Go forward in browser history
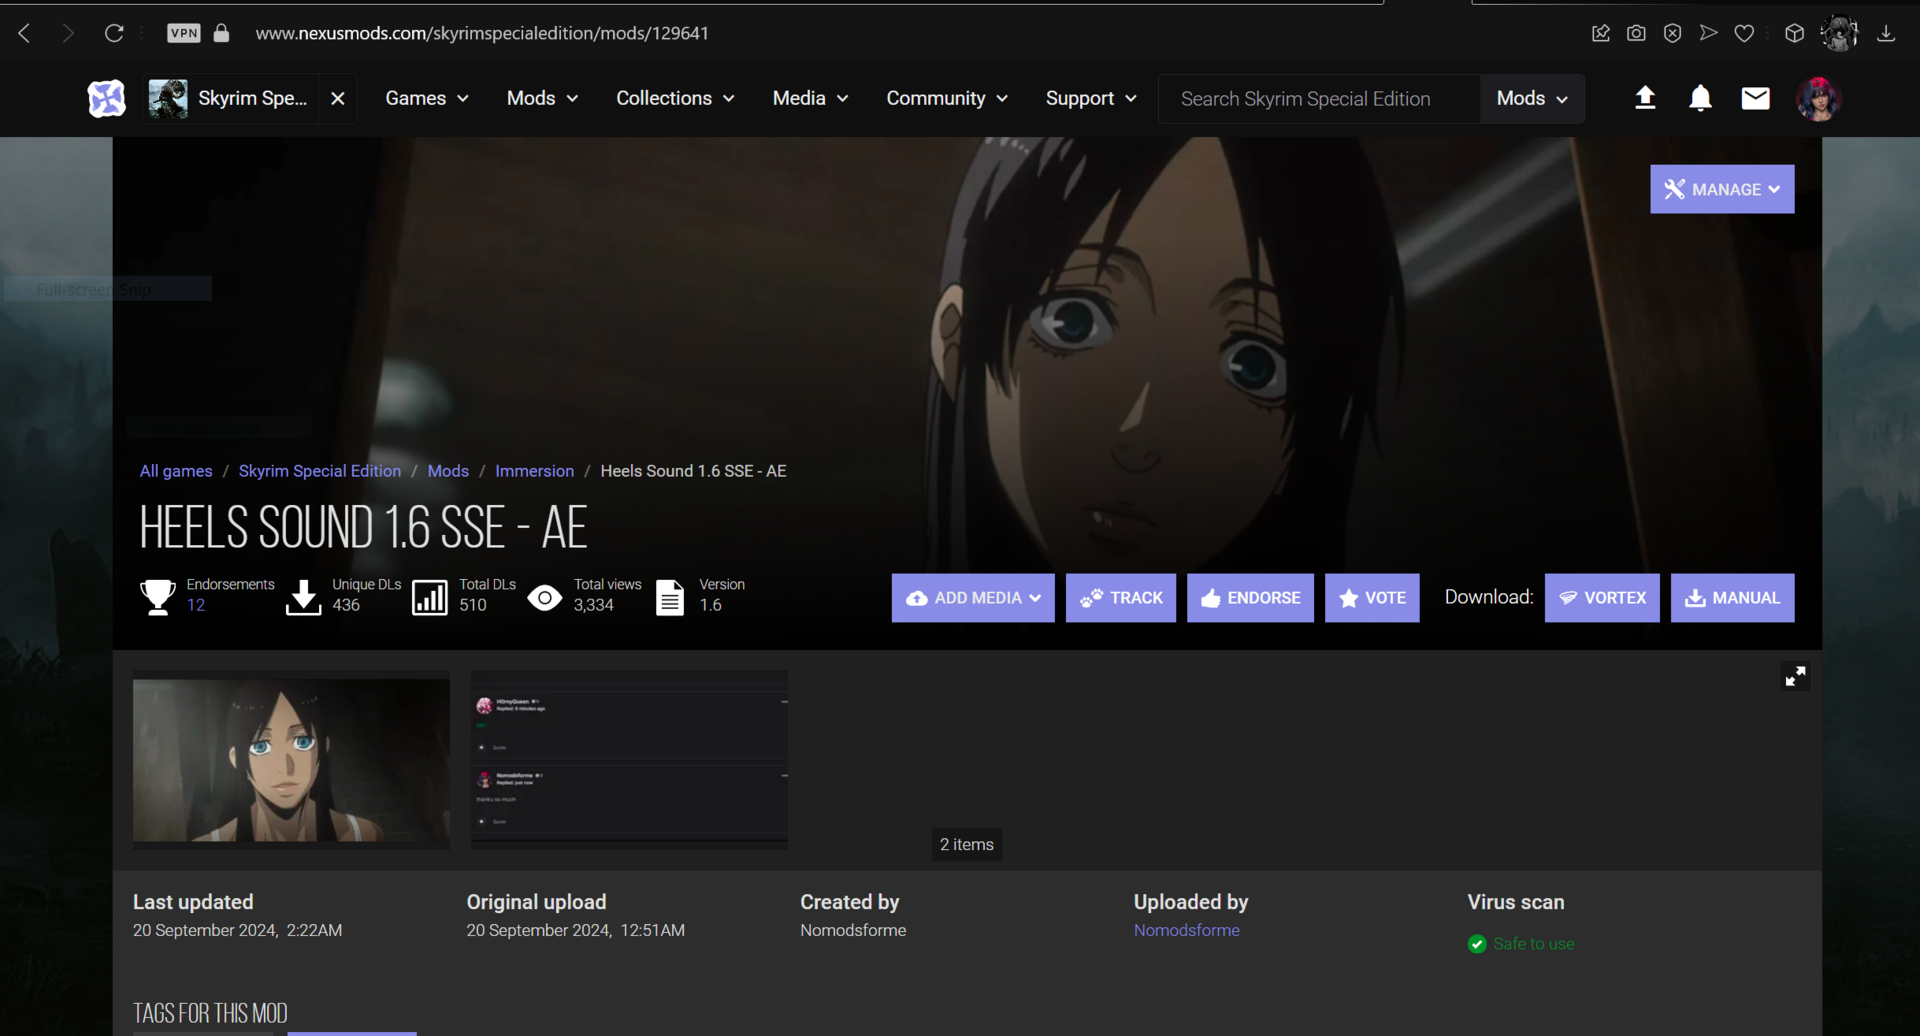 click(x=68, y=33)
